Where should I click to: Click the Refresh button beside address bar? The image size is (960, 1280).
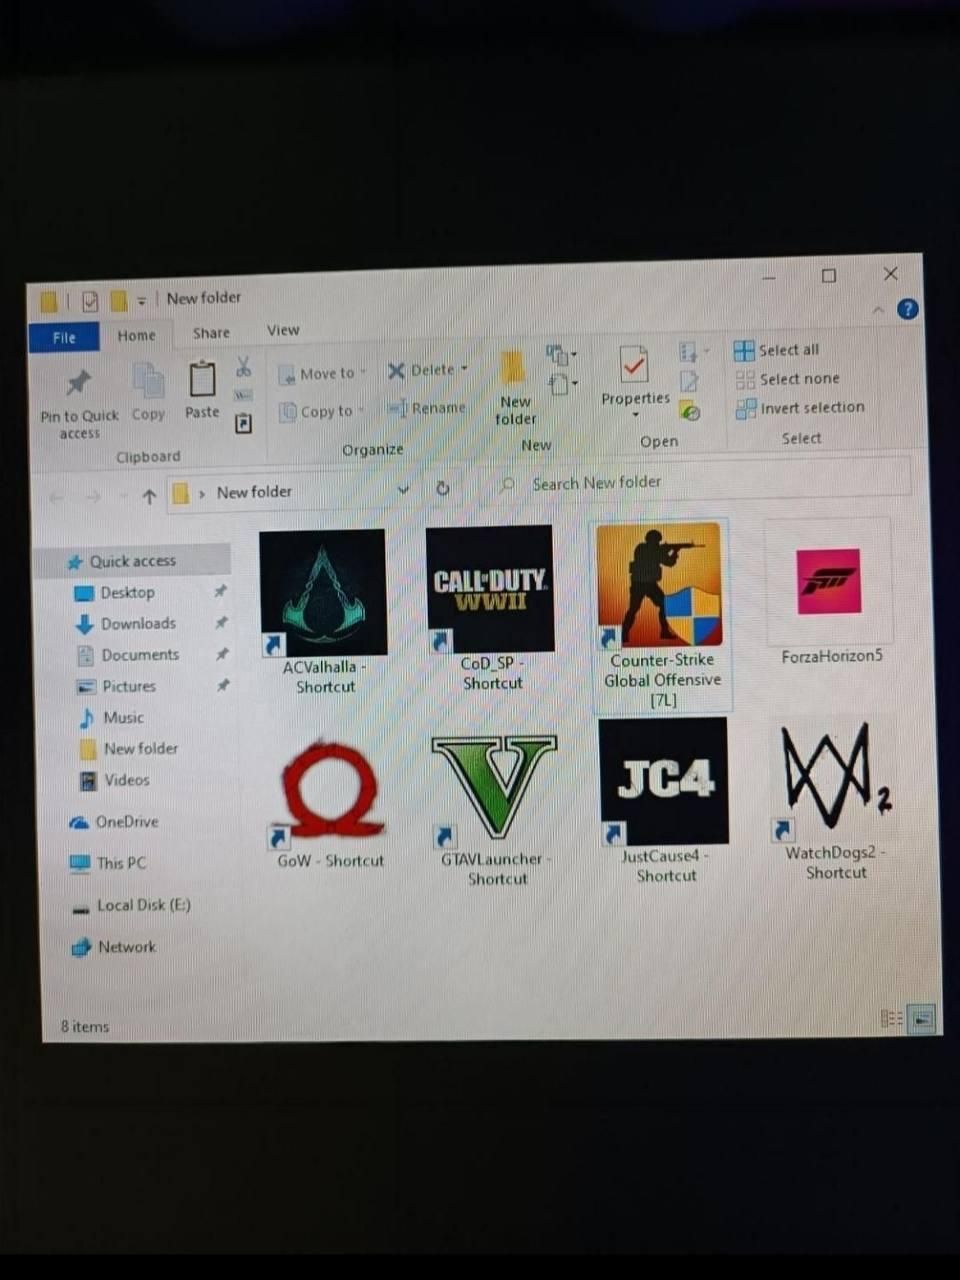[x=442, y=488]
